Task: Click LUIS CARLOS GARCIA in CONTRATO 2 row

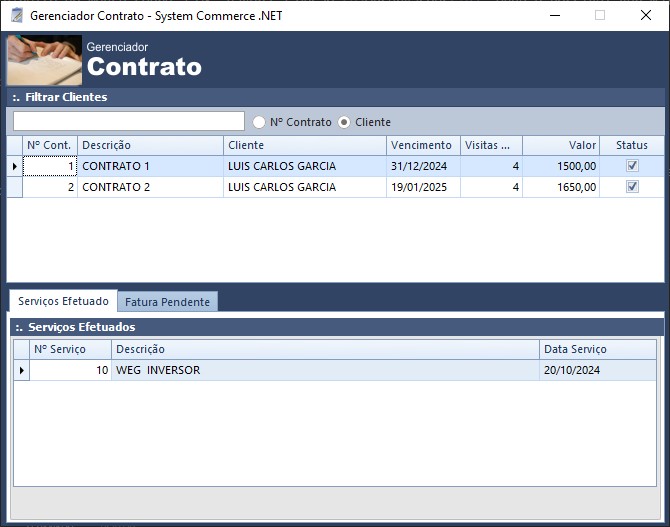Action: pos(305,187)
